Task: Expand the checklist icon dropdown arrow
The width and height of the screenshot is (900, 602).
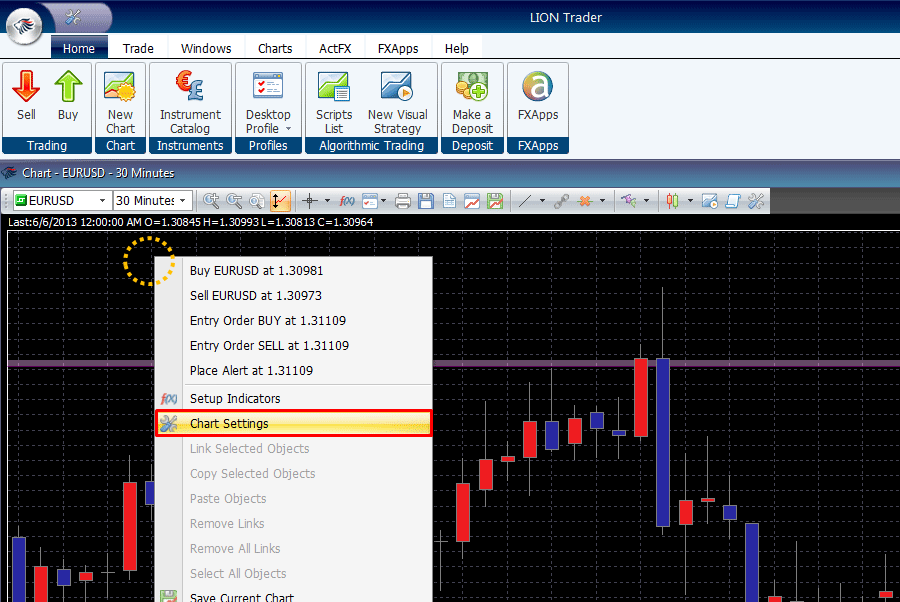Action: (x=383, y=200)
